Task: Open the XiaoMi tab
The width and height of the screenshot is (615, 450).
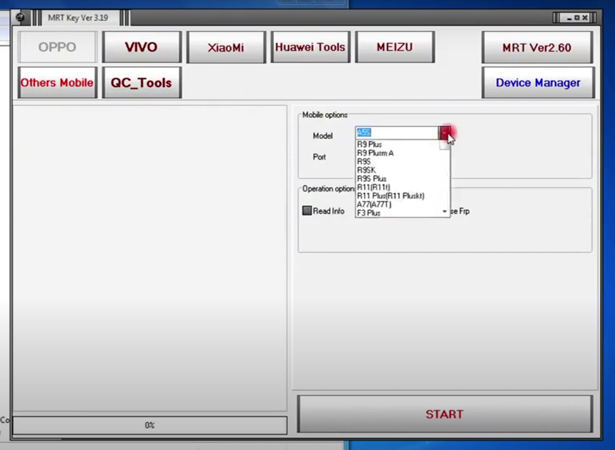Action: pyautogui.click(x=225, y=47)
